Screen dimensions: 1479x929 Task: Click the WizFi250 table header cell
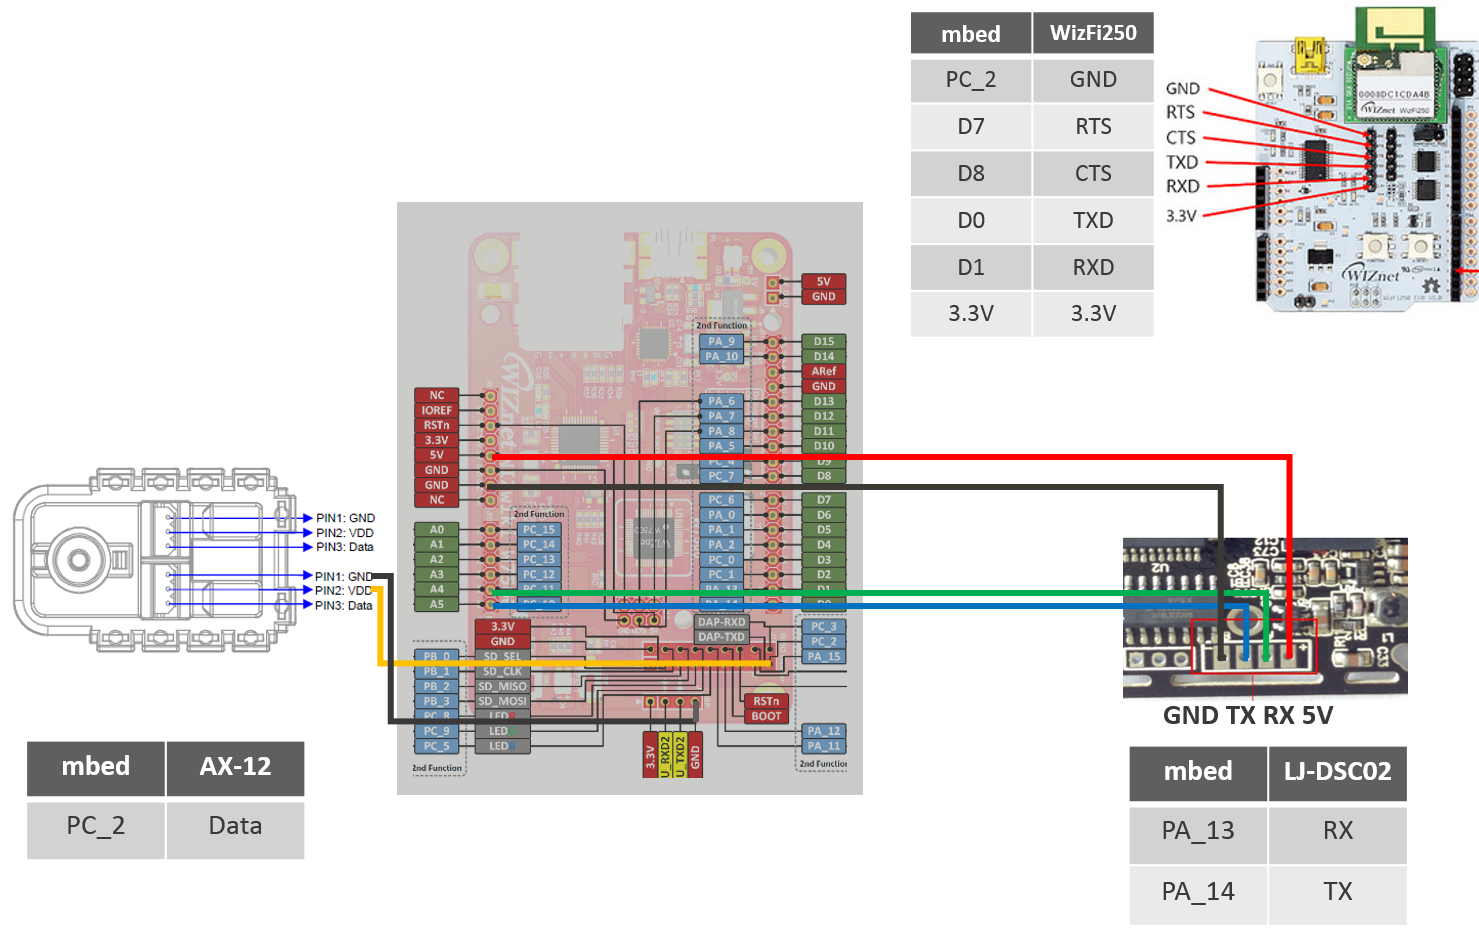[1093, 33]
